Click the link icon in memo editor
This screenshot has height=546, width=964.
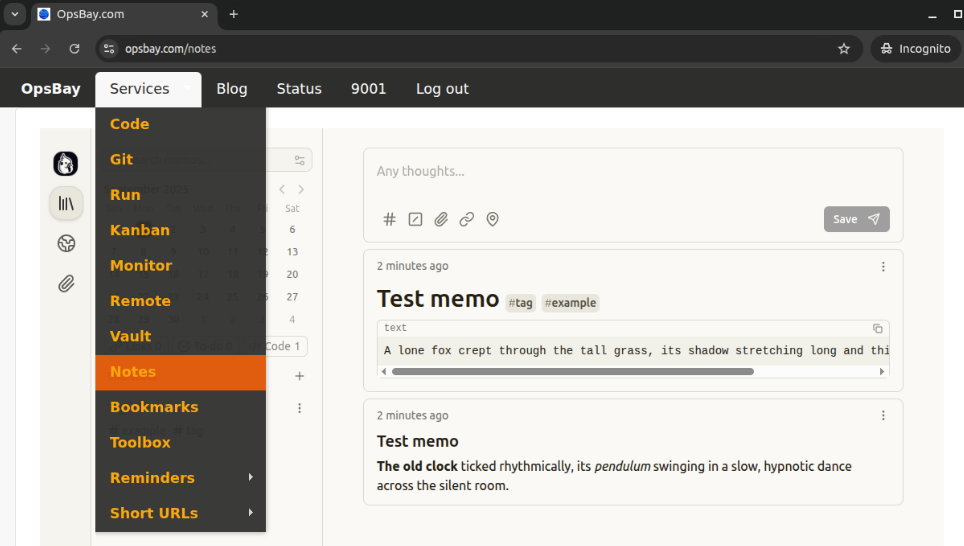tap(467, 220)
